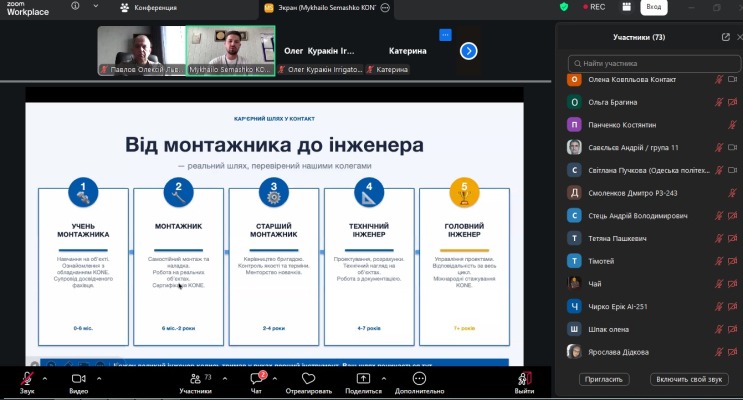743x400 pixels.
Task: Click camera-off icon for Ольга Брагина
Action: [x=733, y=102]
